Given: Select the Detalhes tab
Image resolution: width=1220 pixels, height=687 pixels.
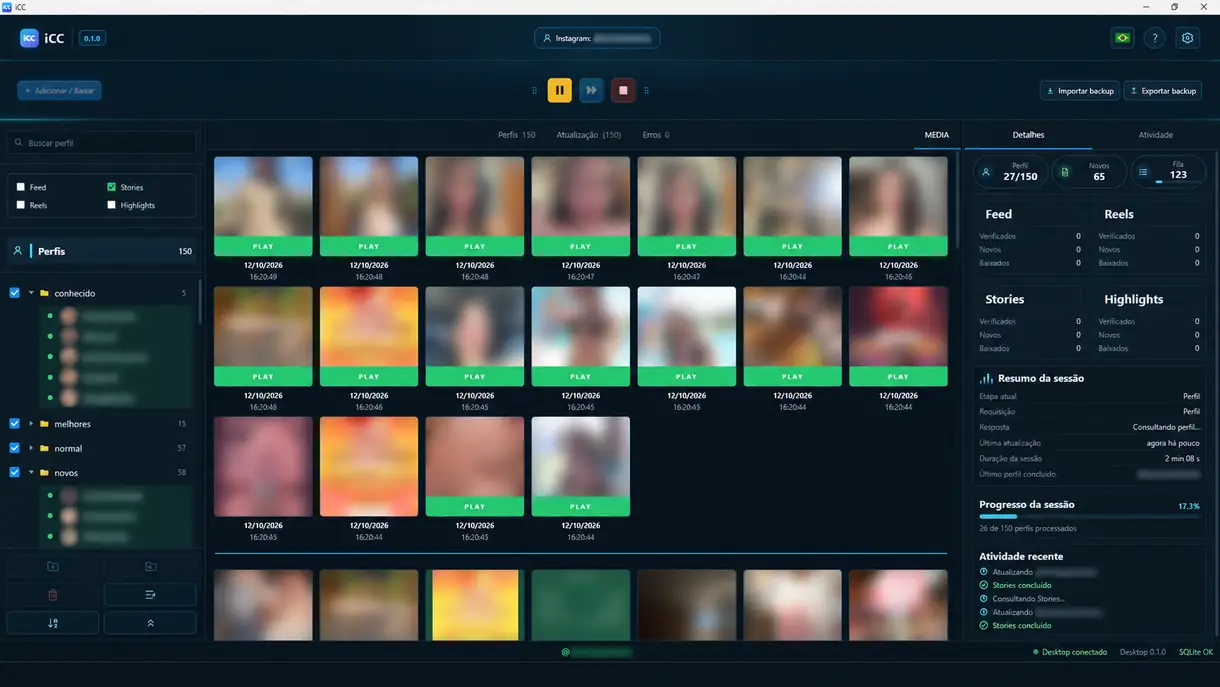Looking at the screenshot, I should click(1028, 135).
